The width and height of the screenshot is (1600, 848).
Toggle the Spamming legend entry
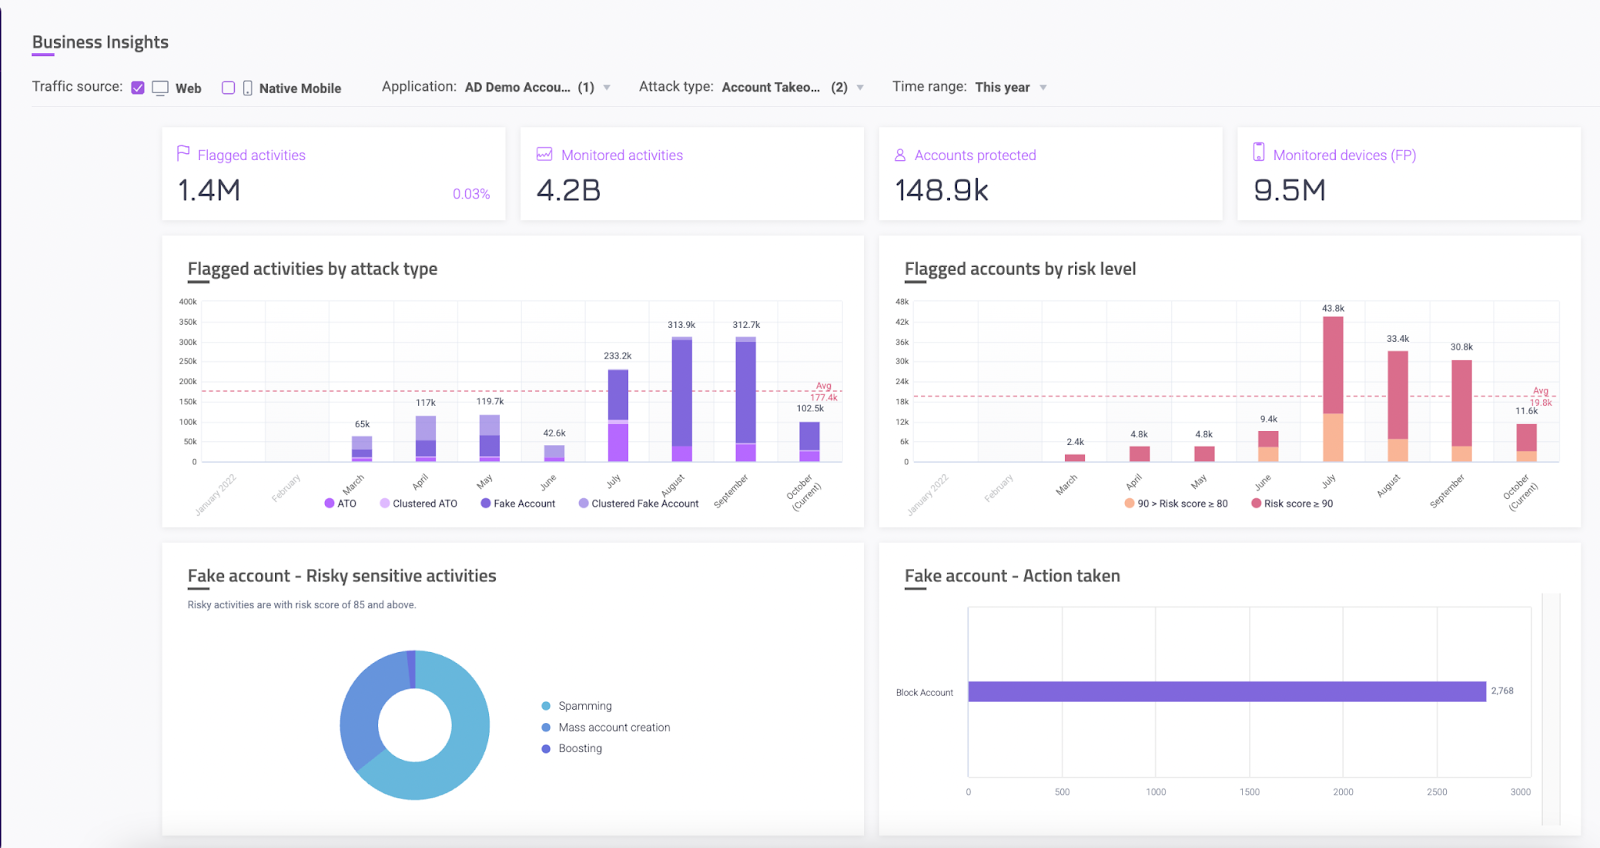pyautogui.click(x=577, y=706)
